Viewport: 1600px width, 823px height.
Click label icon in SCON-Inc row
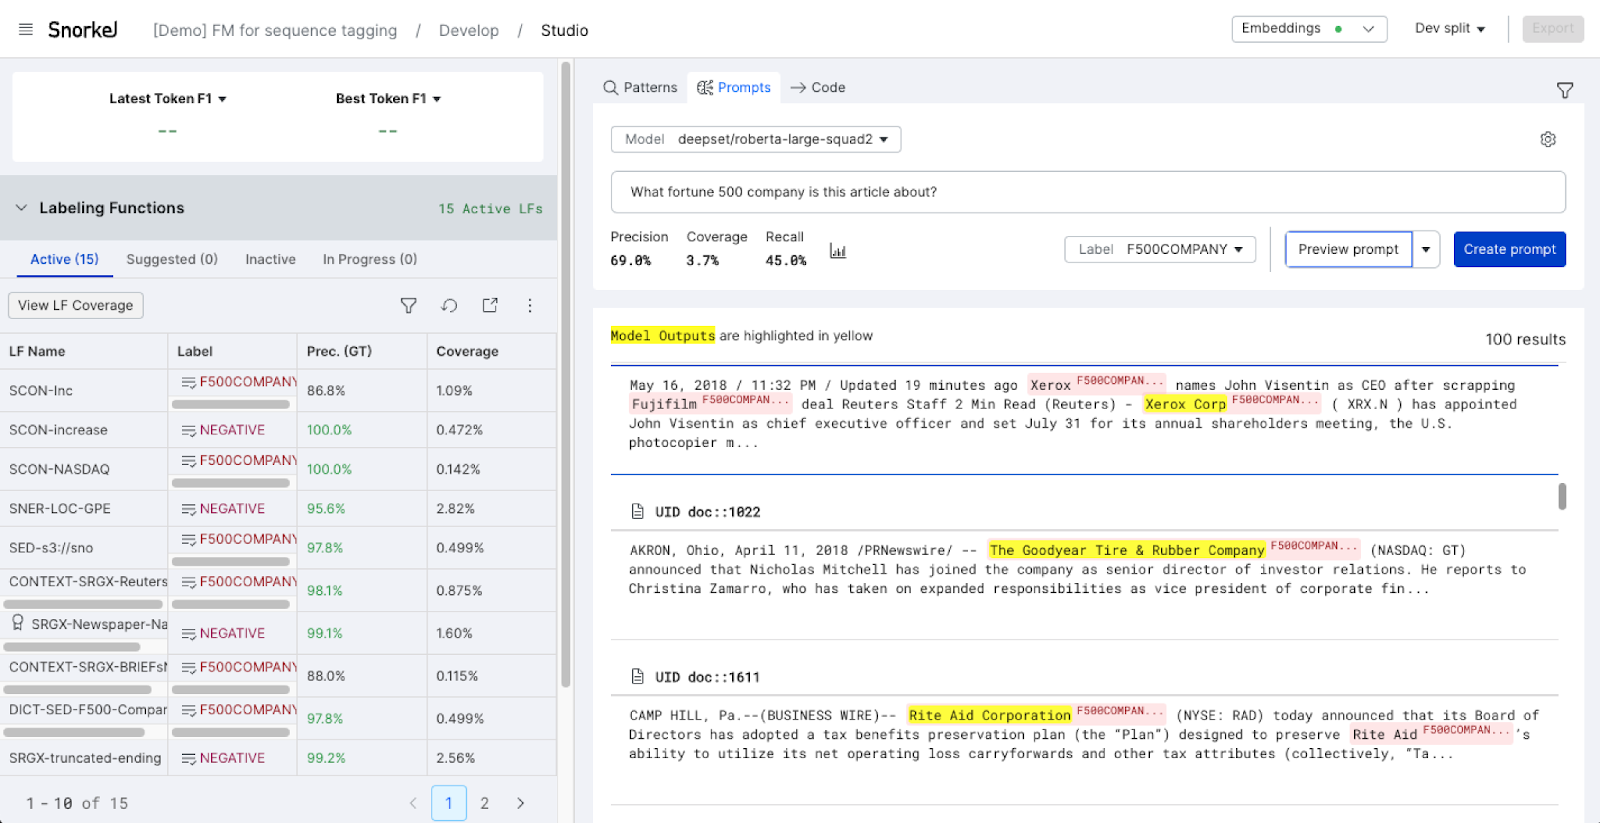188,382
